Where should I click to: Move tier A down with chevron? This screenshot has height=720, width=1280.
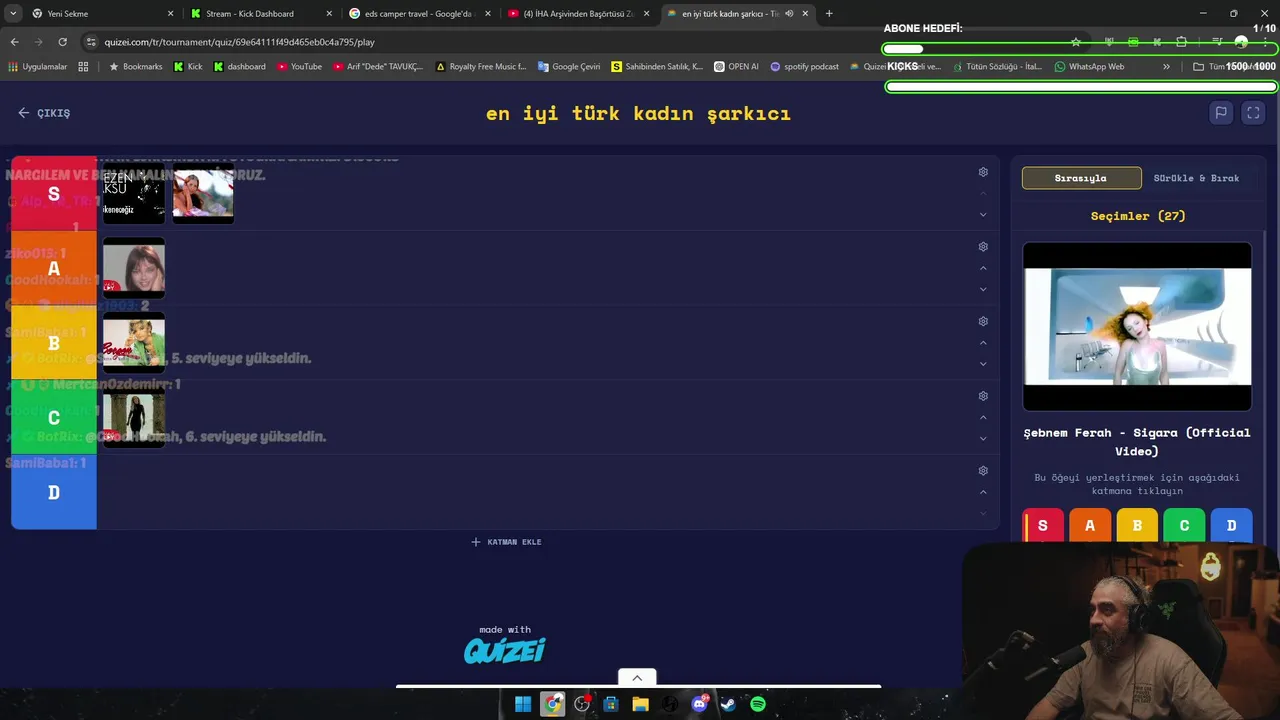pos(983,289)
